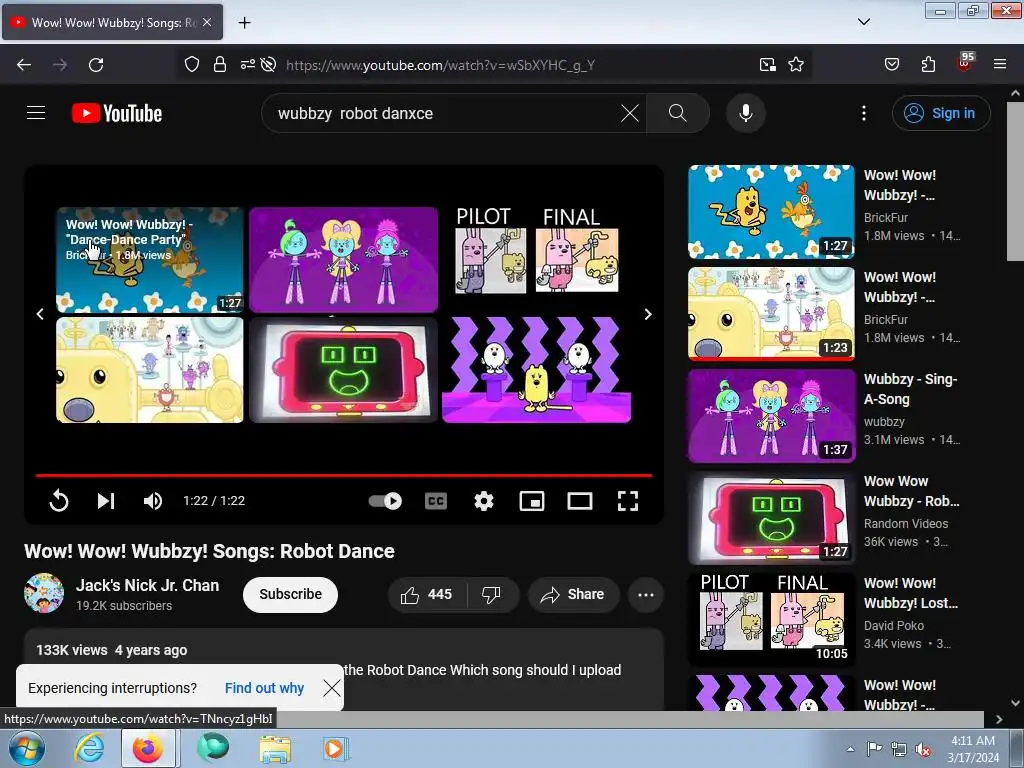Replay the finished video
The image size is (1024, 768).
click(x=59, y=501)
